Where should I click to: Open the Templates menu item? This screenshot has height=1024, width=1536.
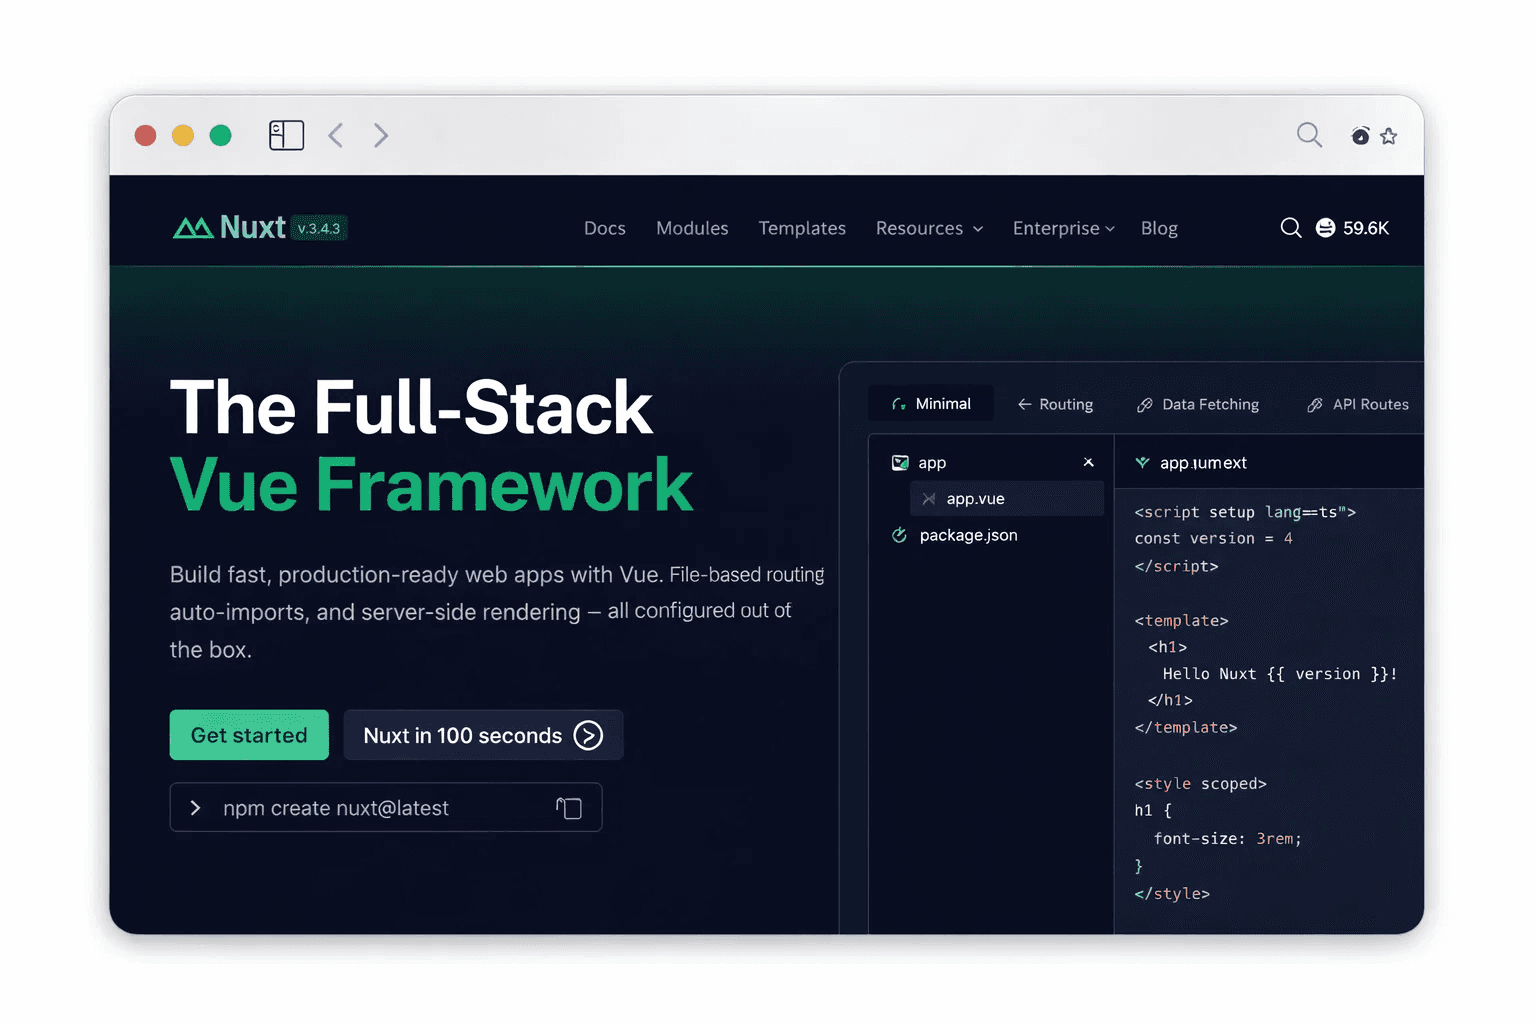802,228
